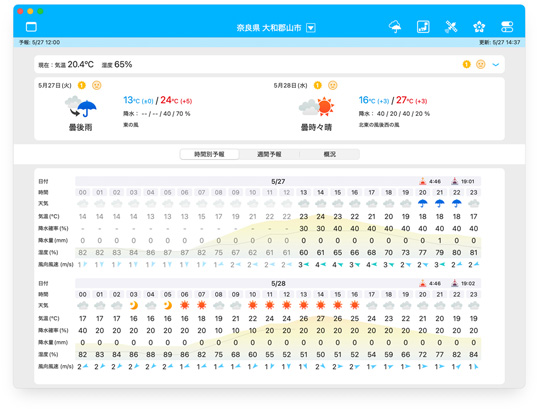Click the 5/28 sun icon at hour 14
Screen dimensions: 538x410
coord(320,305)
